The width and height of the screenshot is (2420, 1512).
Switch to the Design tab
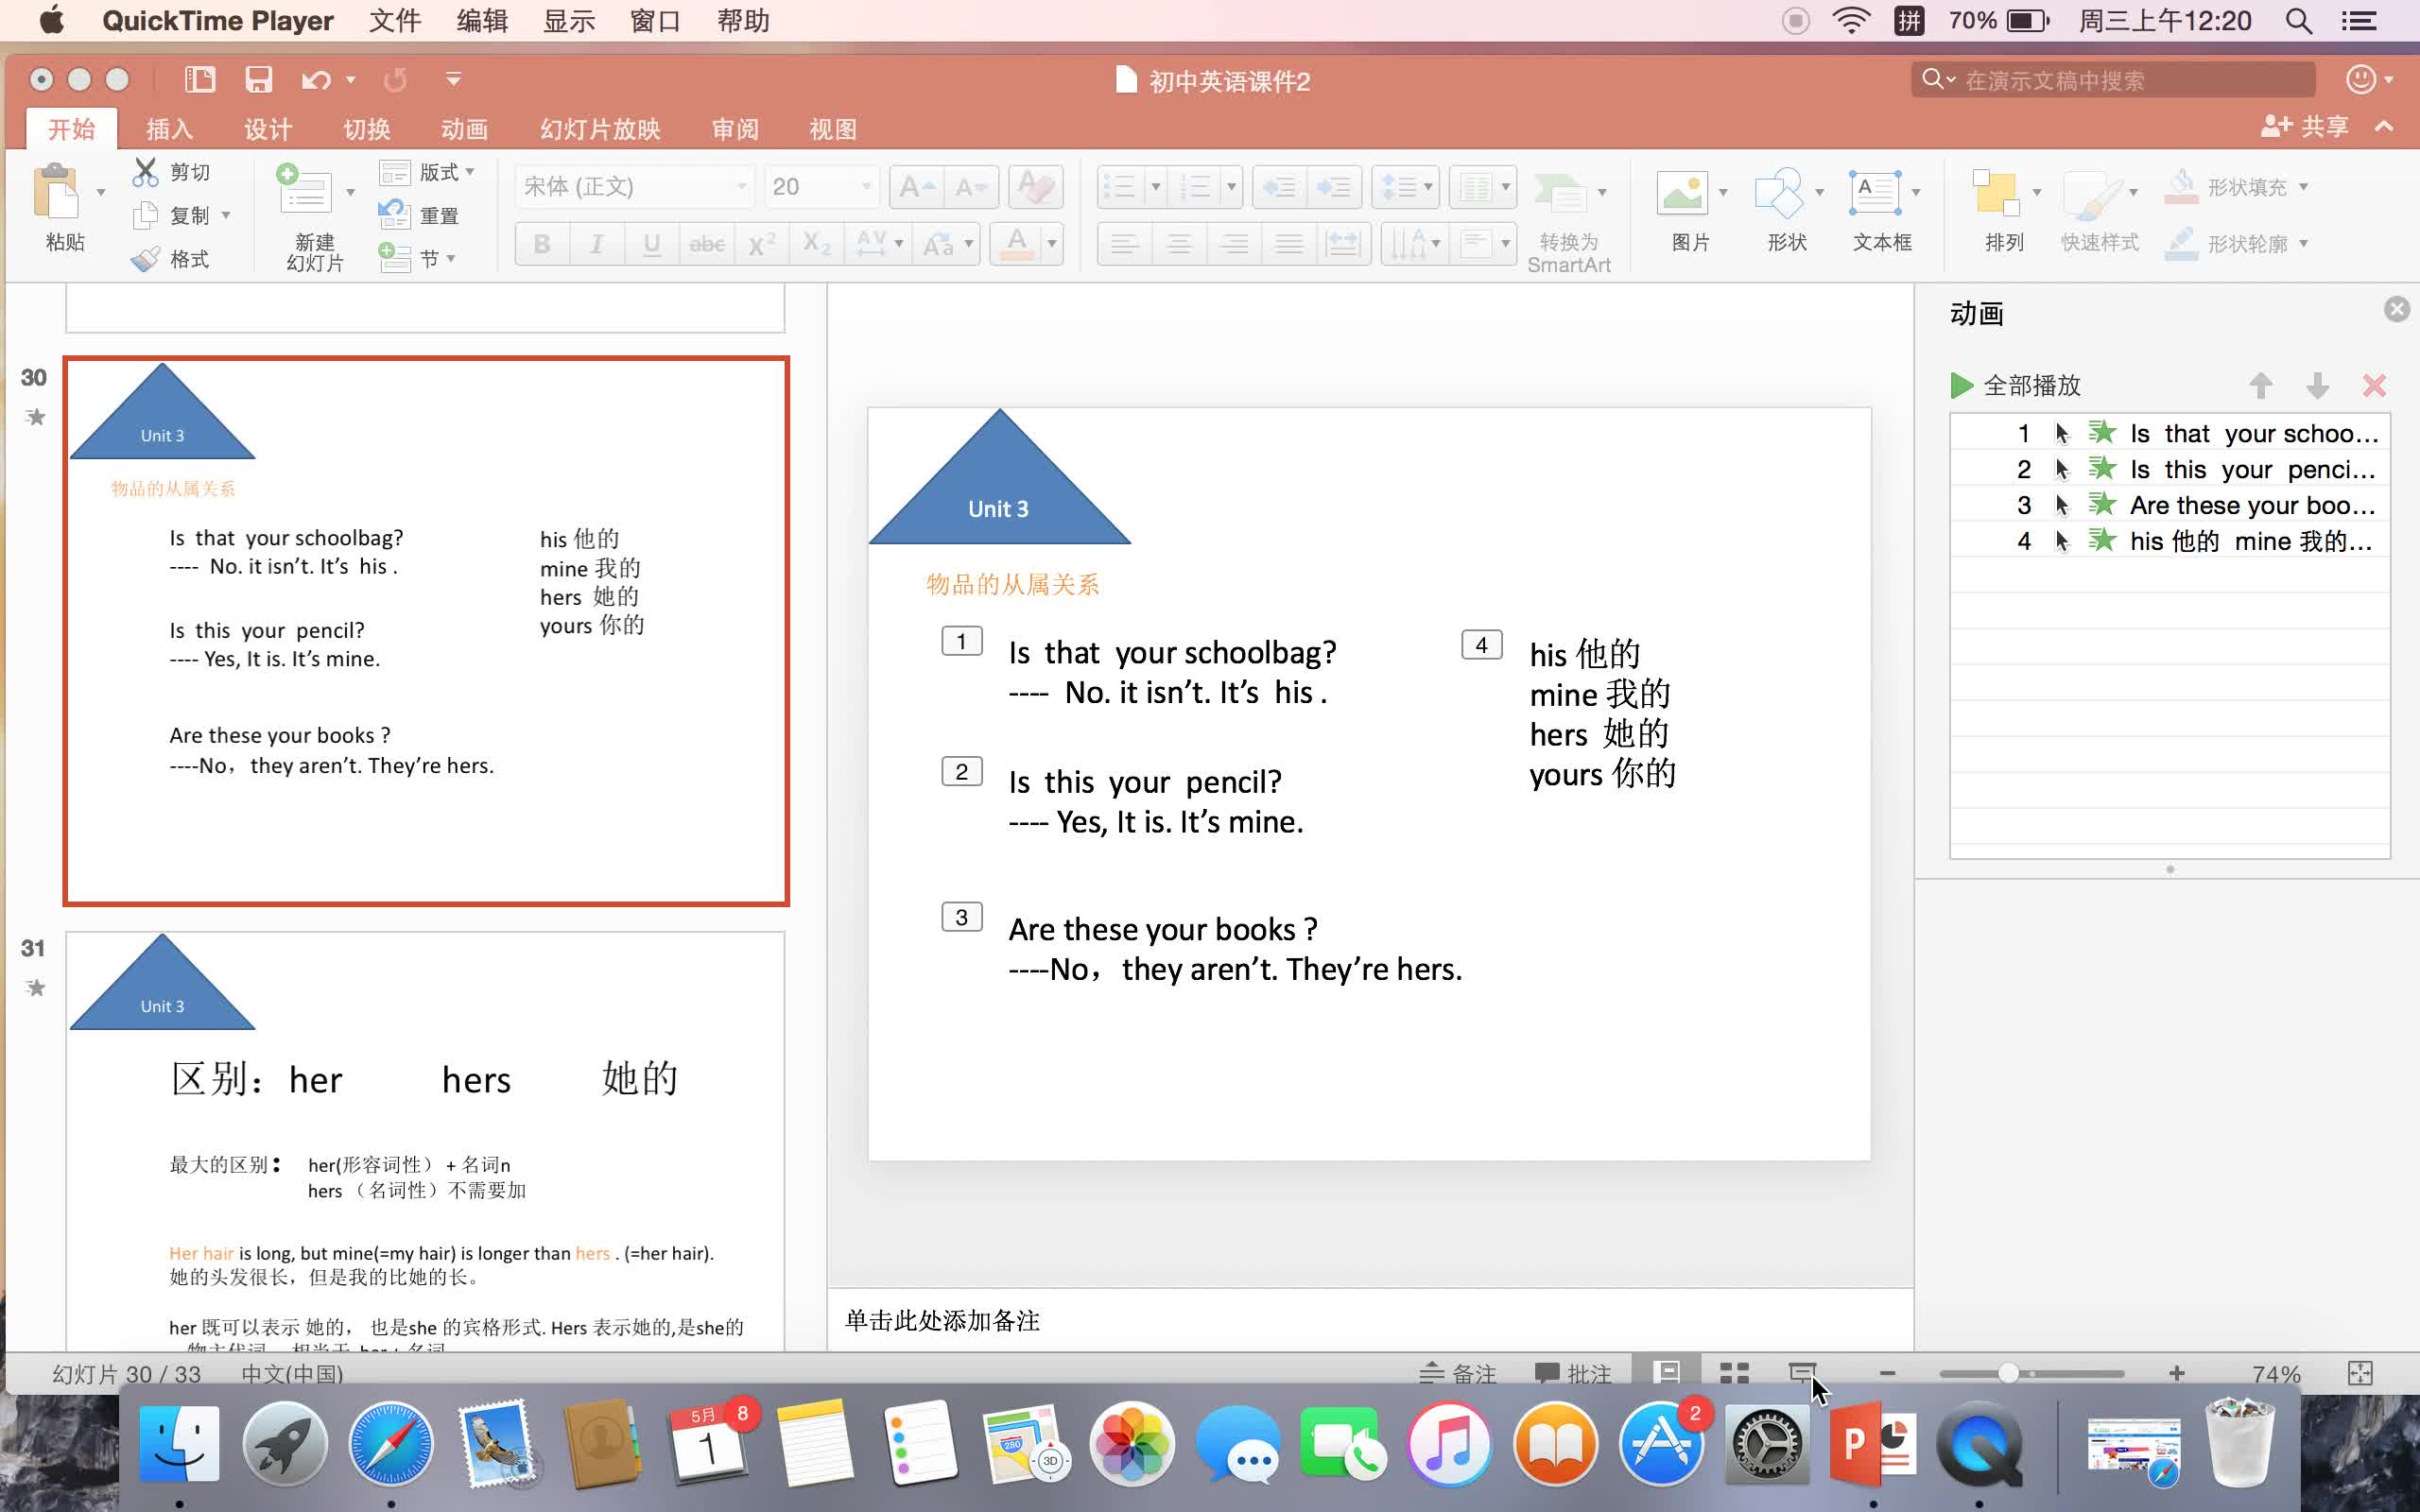(x=268, y=129)
